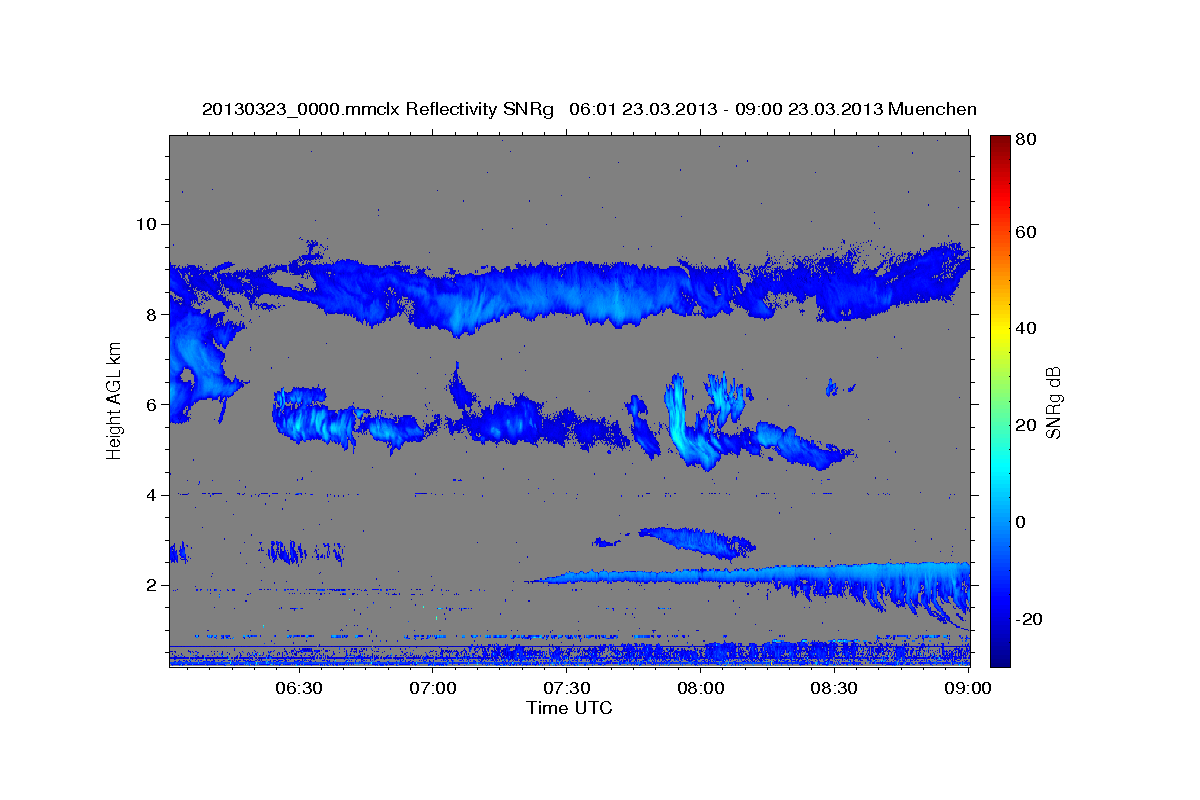
Task: Click the 'SNRg dB' colorbar label
Action: click(x=1053, y=402)
